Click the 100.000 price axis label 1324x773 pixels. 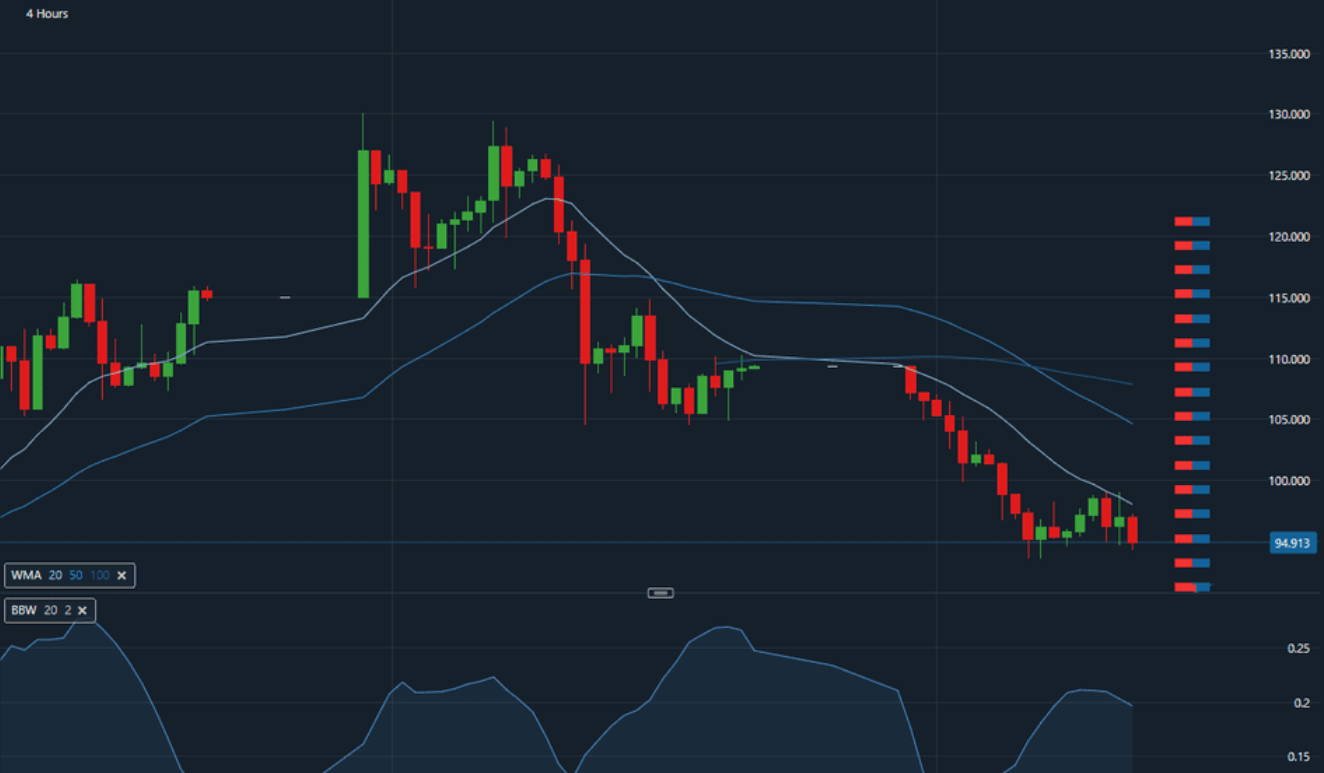[1290, 481]
